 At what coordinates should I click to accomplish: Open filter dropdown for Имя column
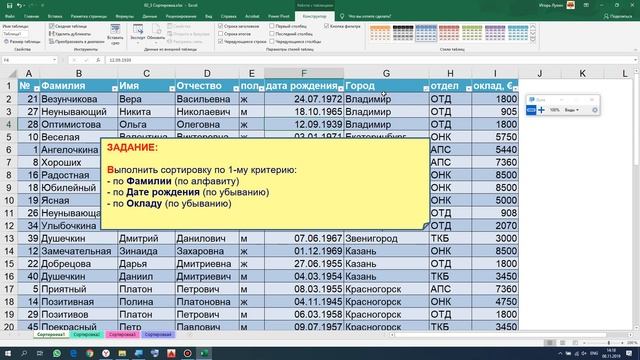click(172, 88)
